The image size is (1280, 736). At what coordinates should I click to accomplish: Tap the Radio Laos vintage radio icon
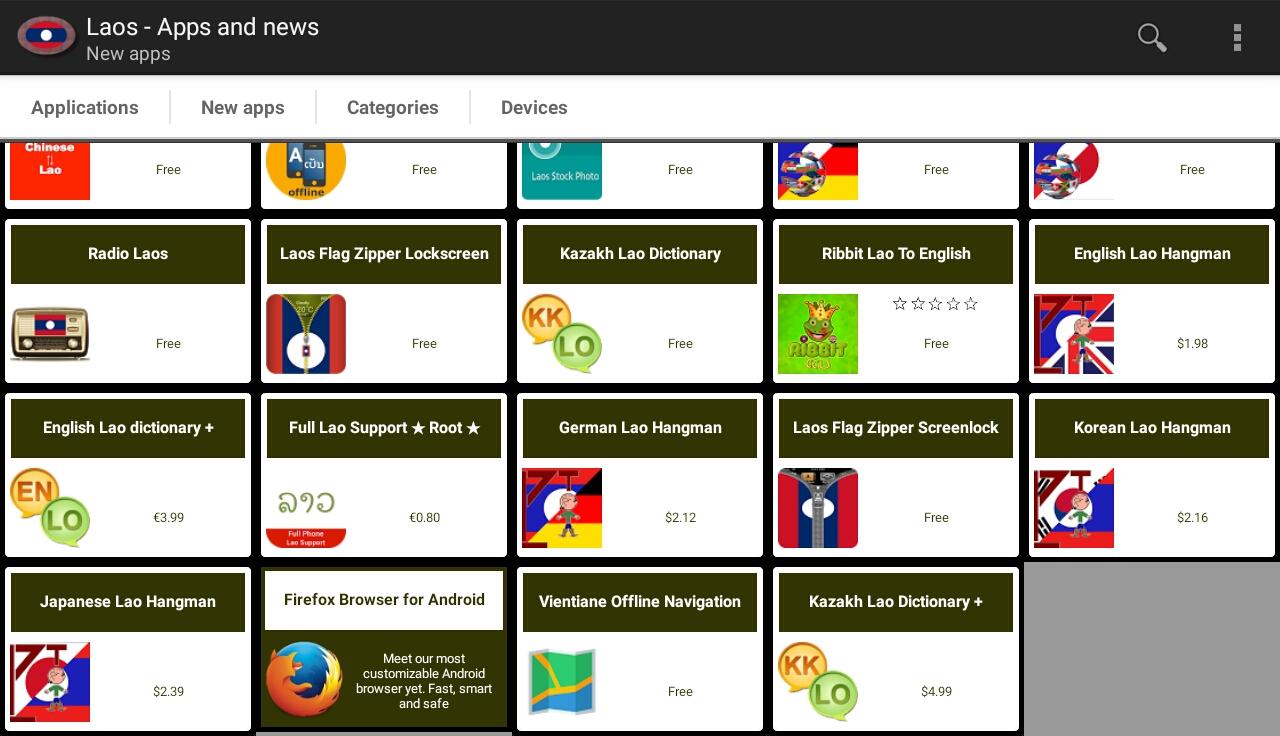click(x=50, y=334)
